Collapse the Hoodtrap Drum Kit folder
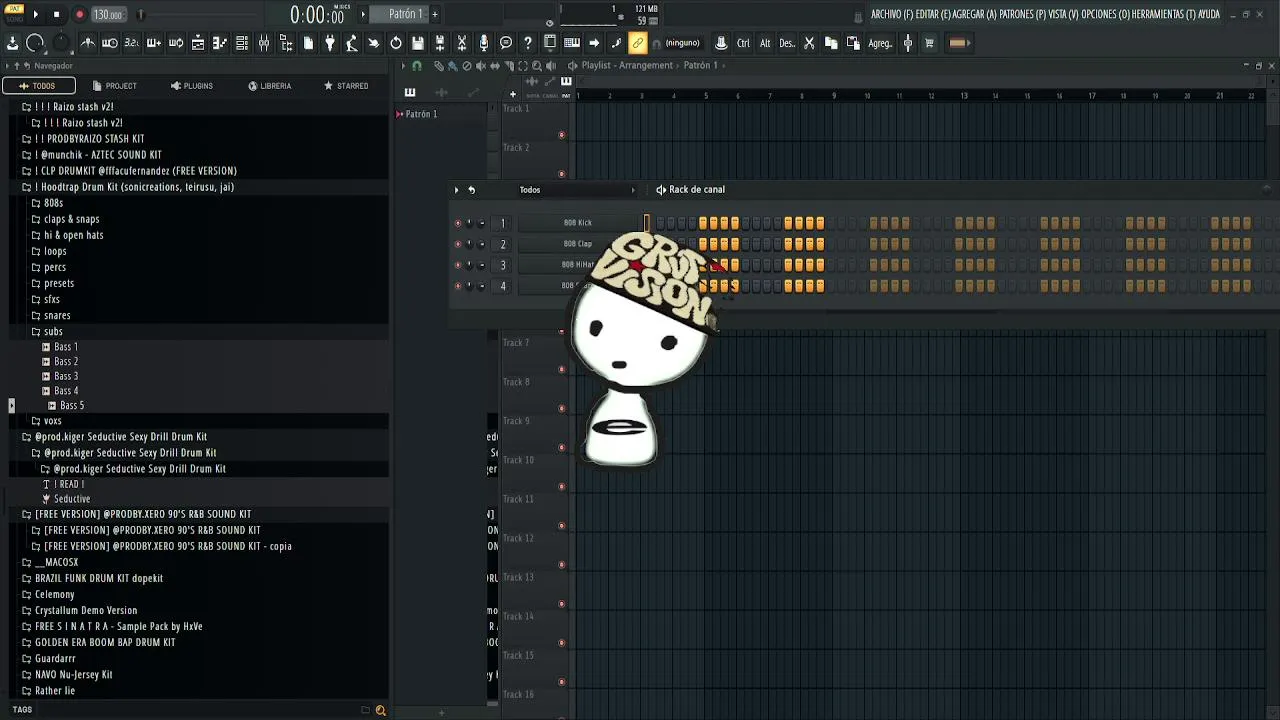Screen dimensions: 1280x720 click(x=26, y=187)
